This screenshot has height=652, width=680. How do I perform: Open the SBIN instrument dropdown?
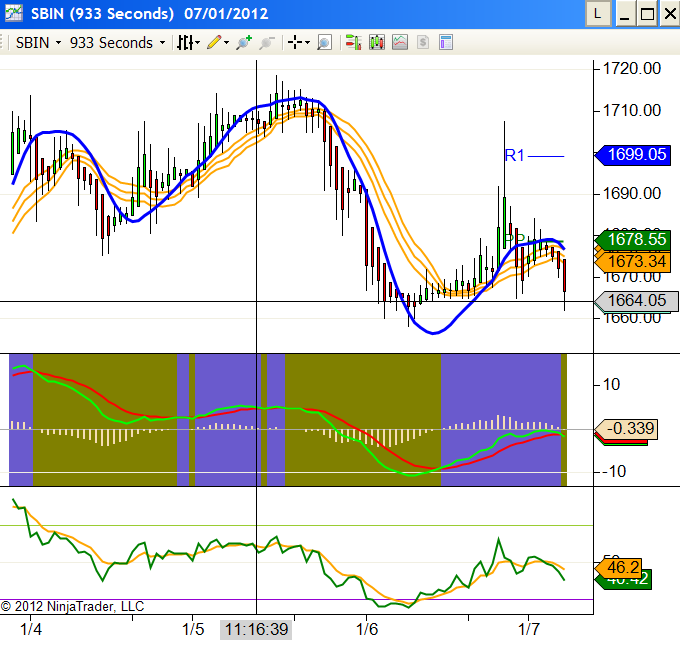point(38,43)
